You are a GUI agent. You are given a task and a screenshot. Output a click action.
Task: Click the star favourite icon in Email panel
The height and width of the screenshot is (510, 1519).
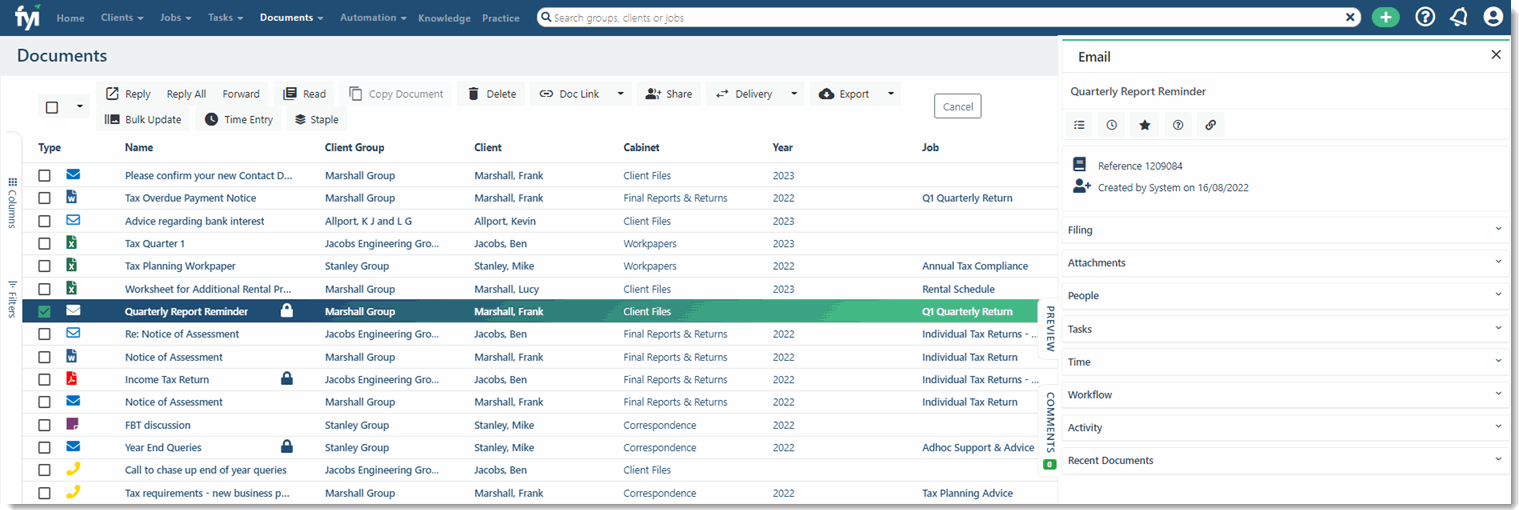coord(1145,125)
